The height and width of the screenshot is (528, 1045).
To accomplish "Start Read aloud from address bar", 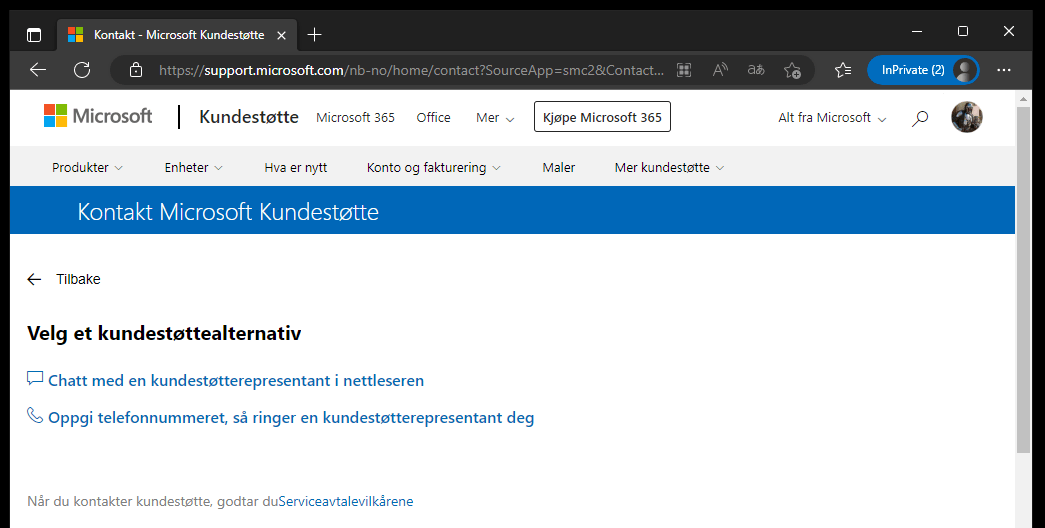I will pos(720,70).
